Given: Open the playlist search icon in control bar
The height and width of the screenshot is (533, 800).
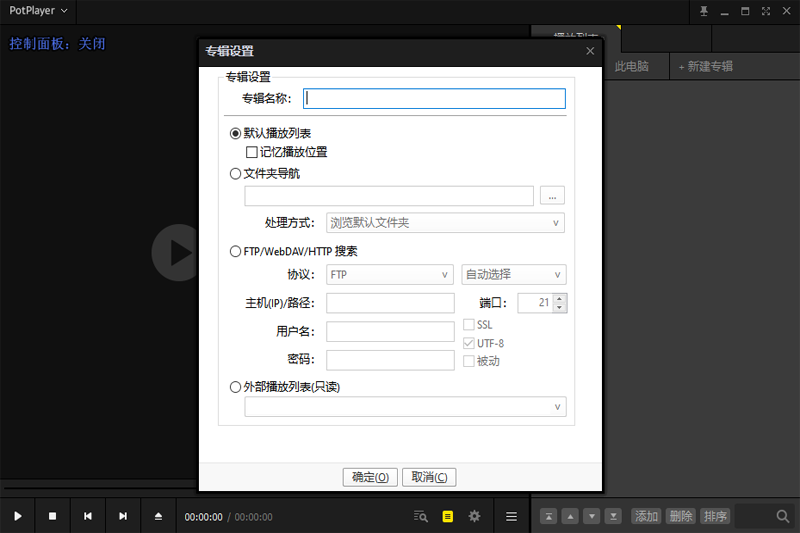Looking at the screenshot, I should pos(421,516).
